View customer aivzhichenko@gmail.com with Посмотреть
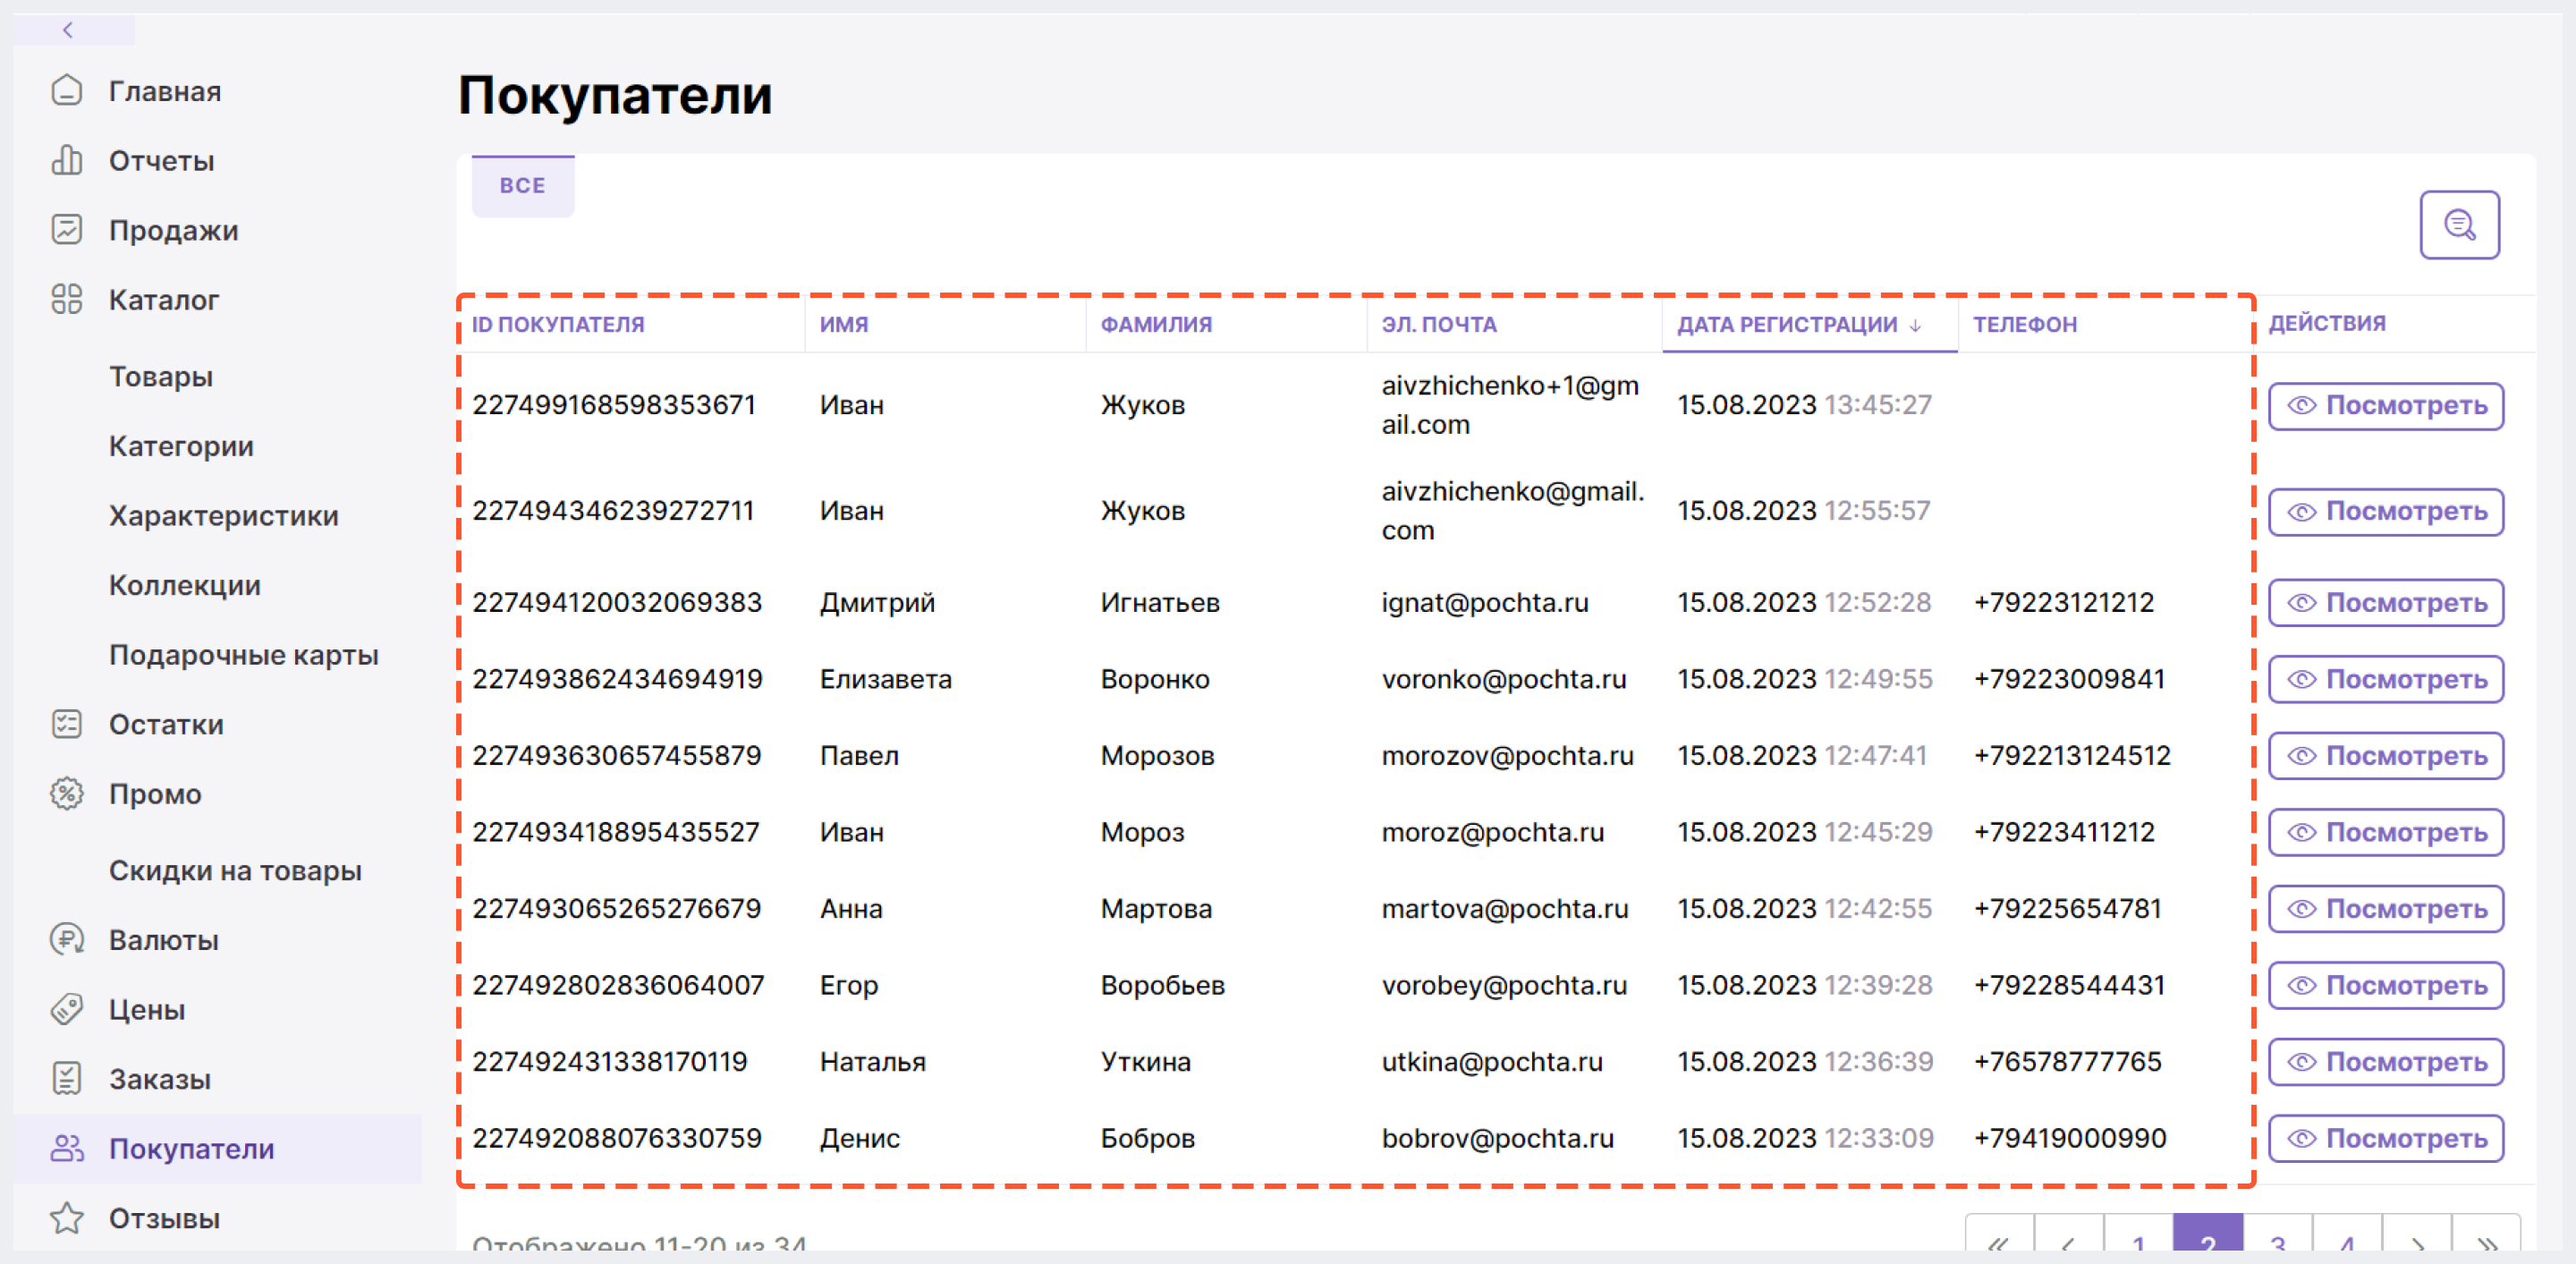 (x=2386, y=512)
